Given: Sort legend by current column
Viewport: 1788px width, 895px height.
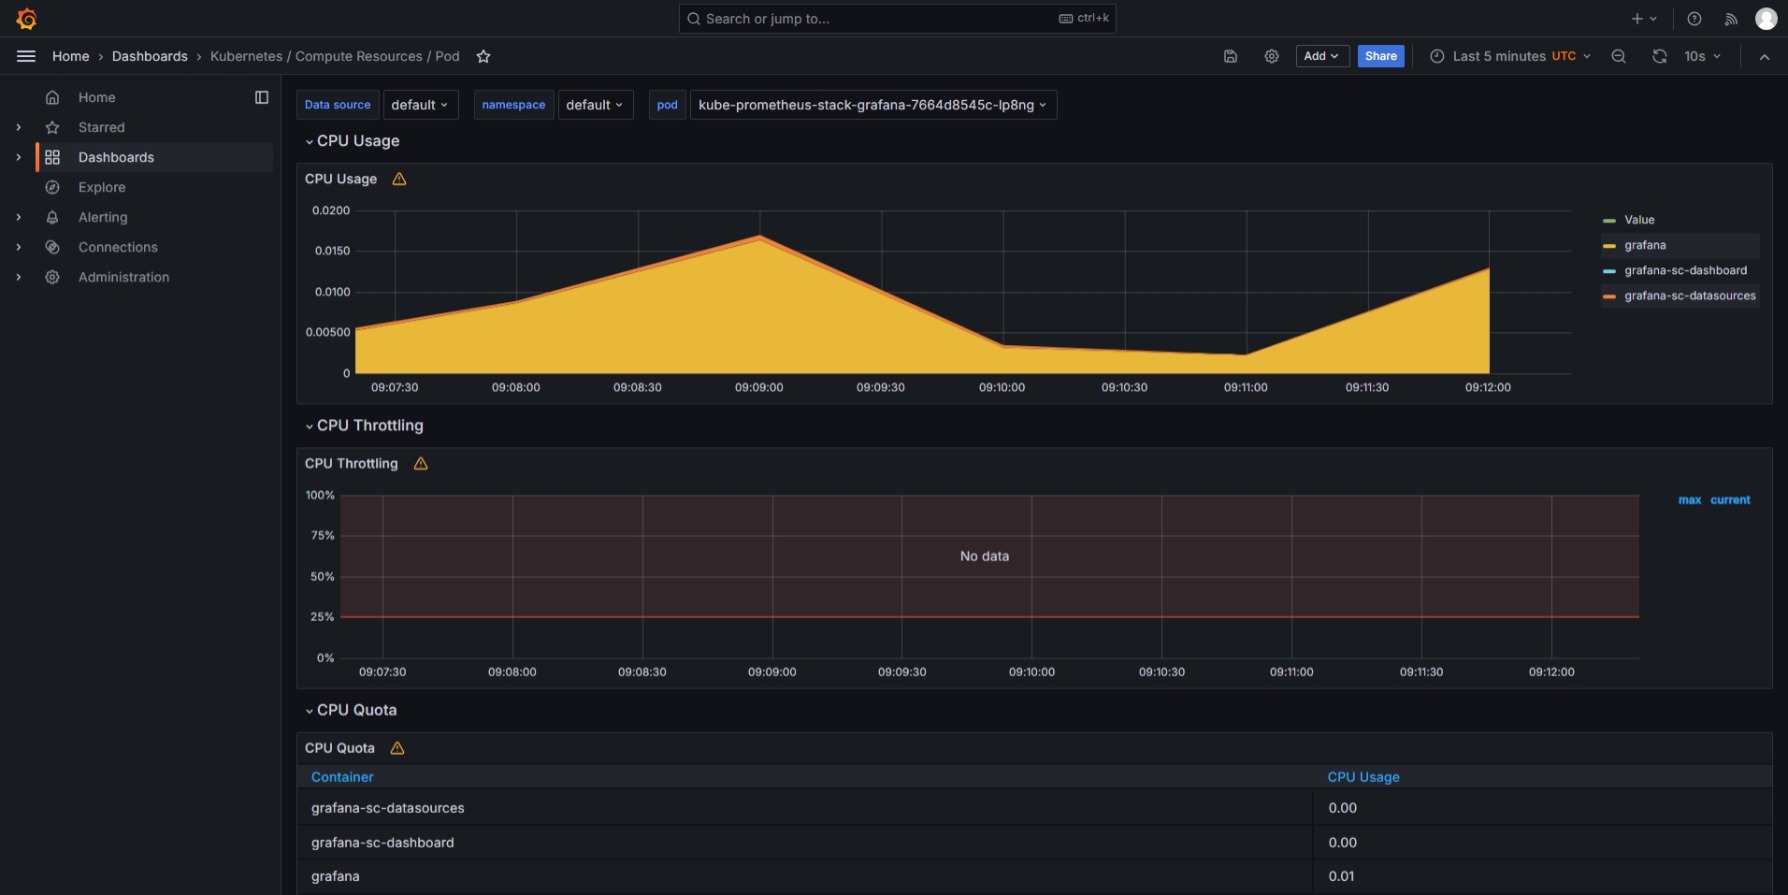Looking at the screenshot, I should point(1730,500).
